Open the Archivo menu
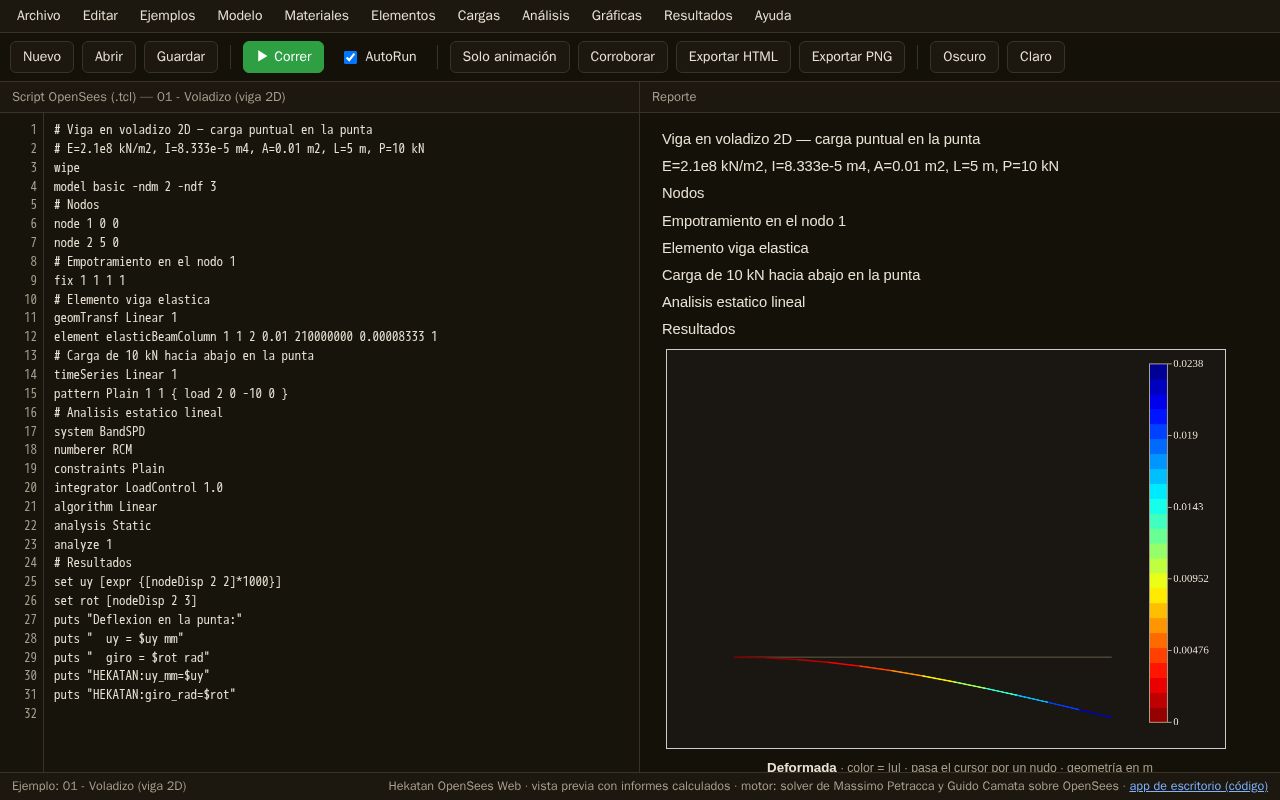1280x800 pixels. point(38,15)
